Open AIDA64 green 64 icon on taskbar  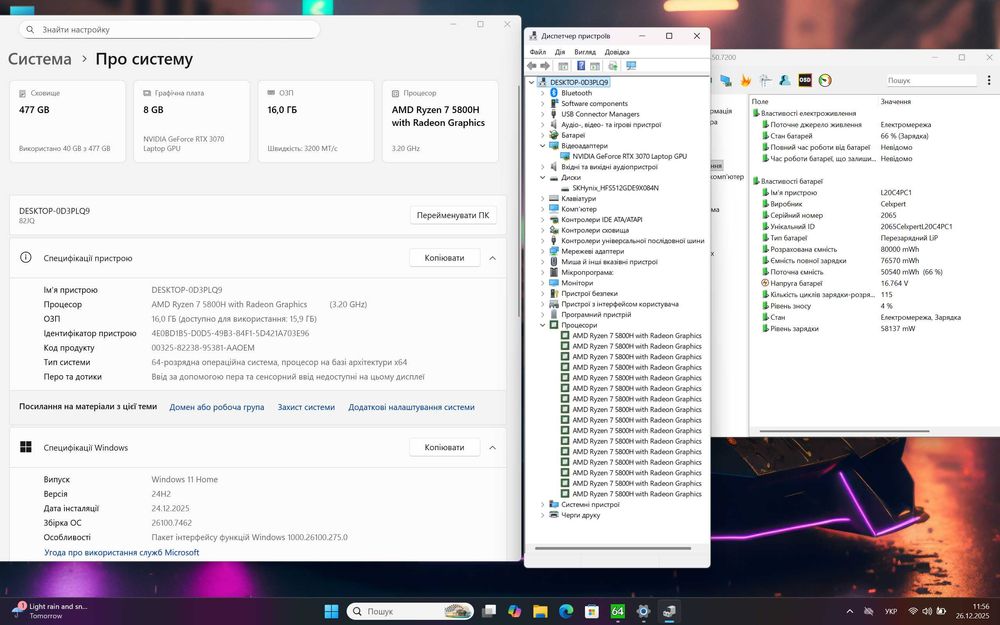pyautogui.click(x=617, y=611)
